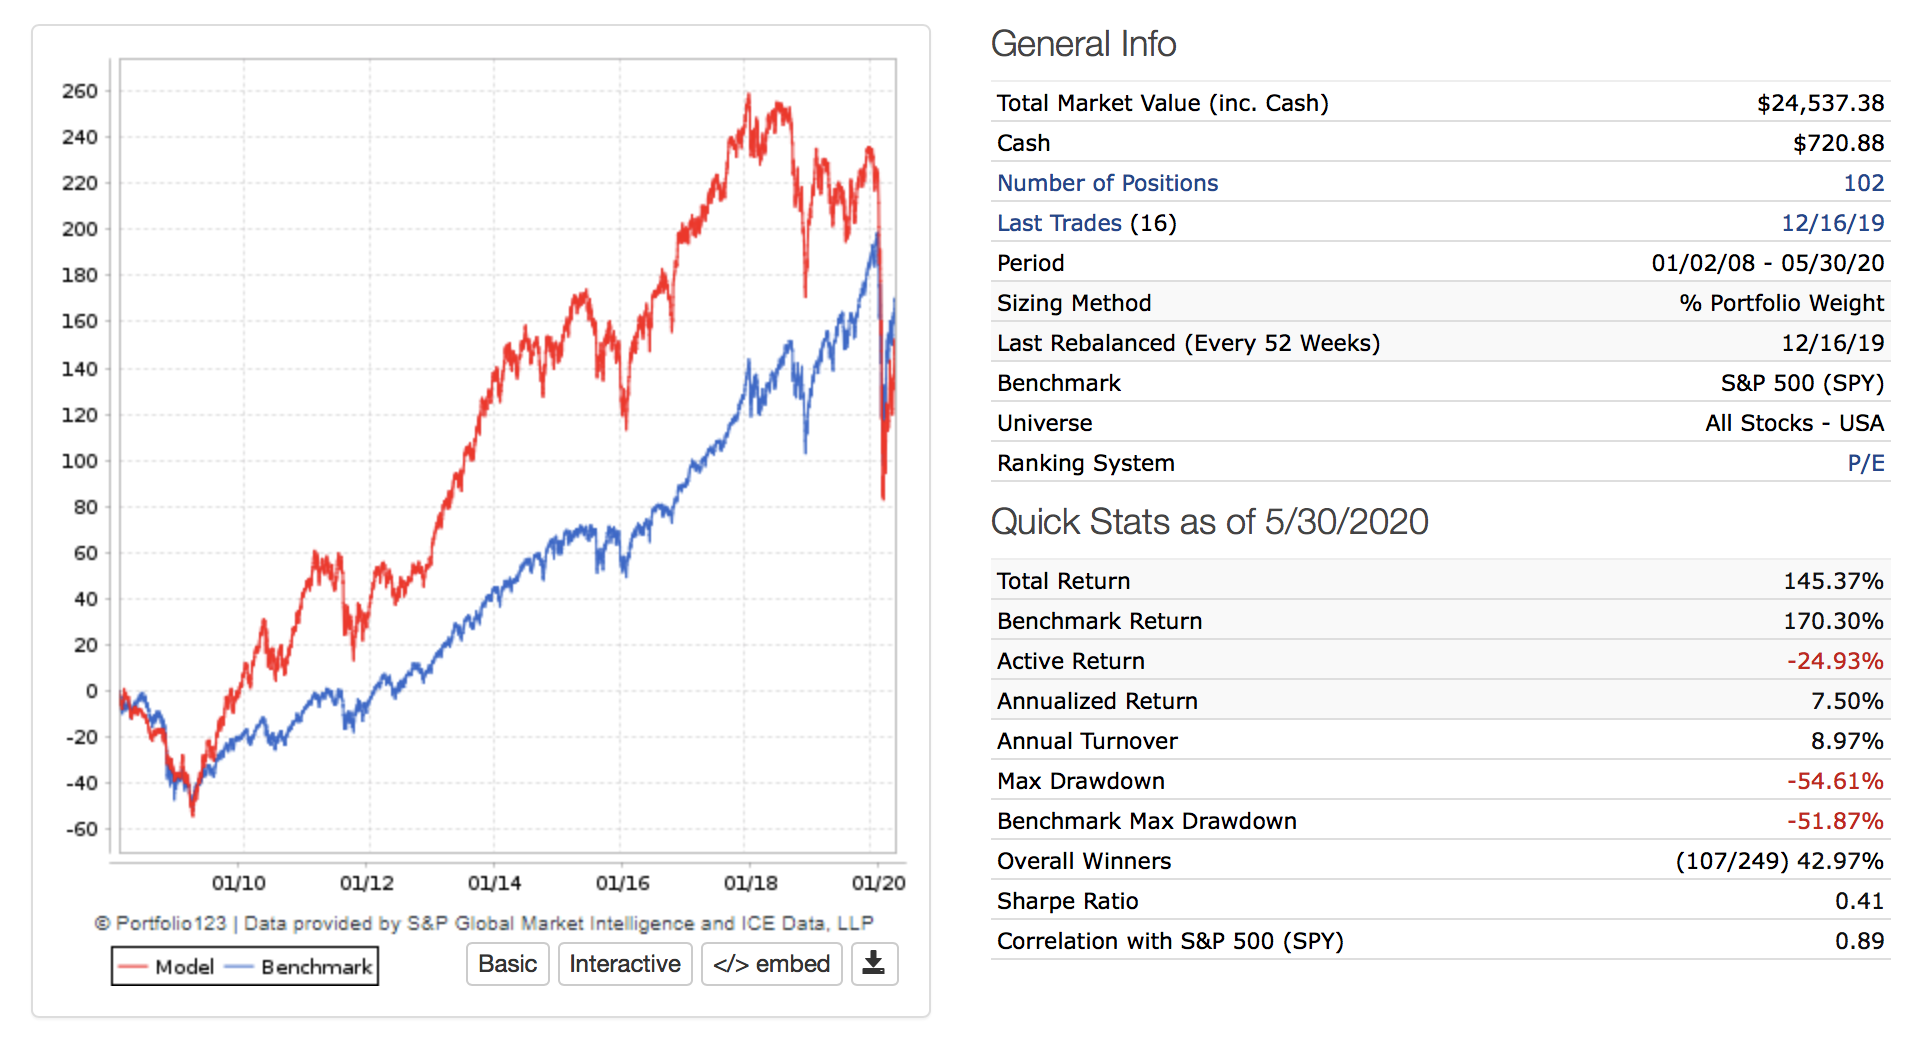Select the S&P 500 (SPY) benchmark value
Screen dimensions: 1916x1044
pyautogui.click(x=1802, y=383)
